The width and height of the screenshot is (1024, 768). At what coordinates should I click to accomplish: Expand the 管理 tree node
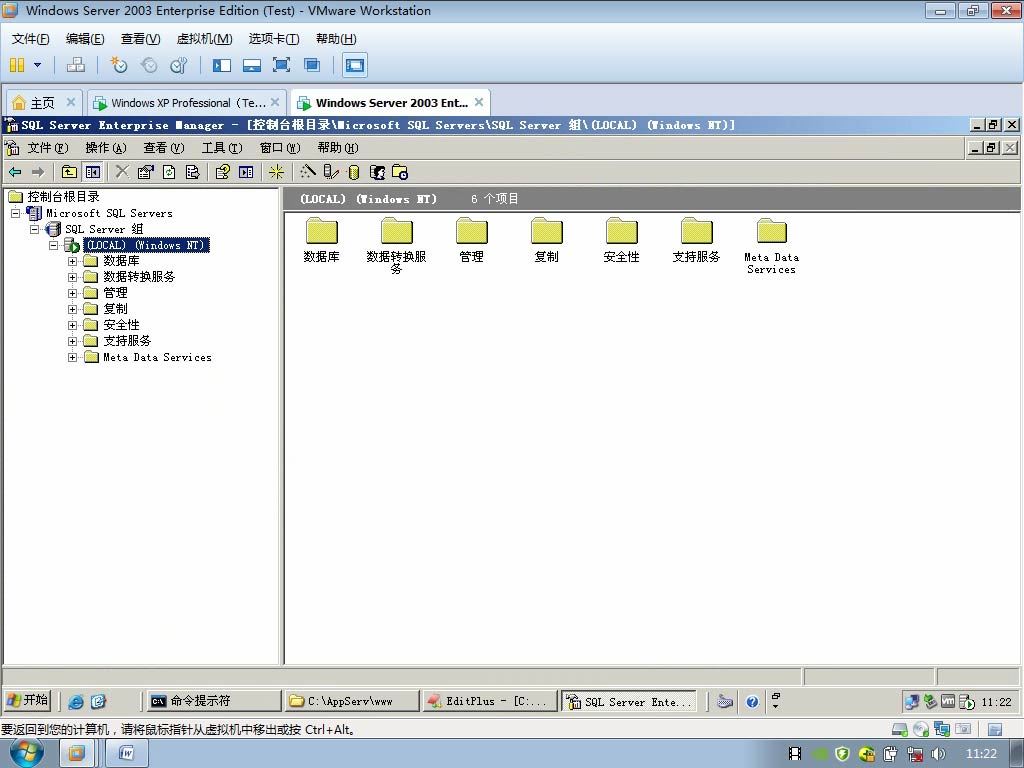coord(72,293)
